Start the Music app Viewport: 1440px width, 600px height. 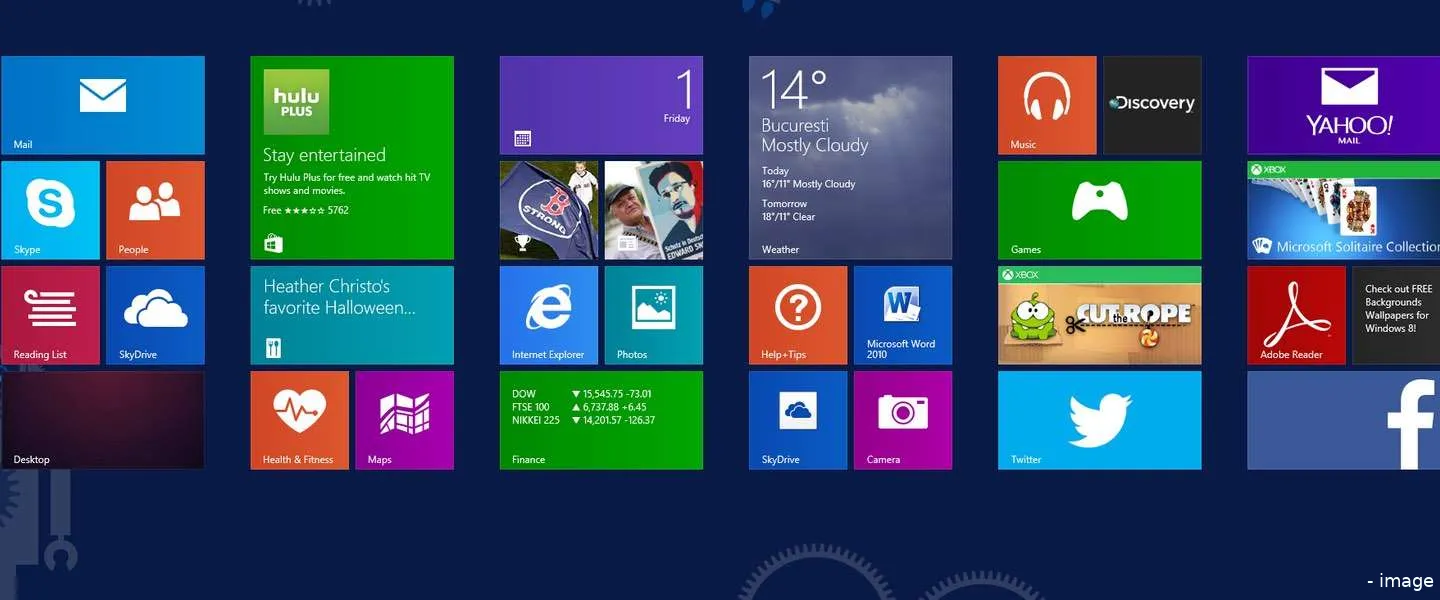click(x=1046, y=105)
